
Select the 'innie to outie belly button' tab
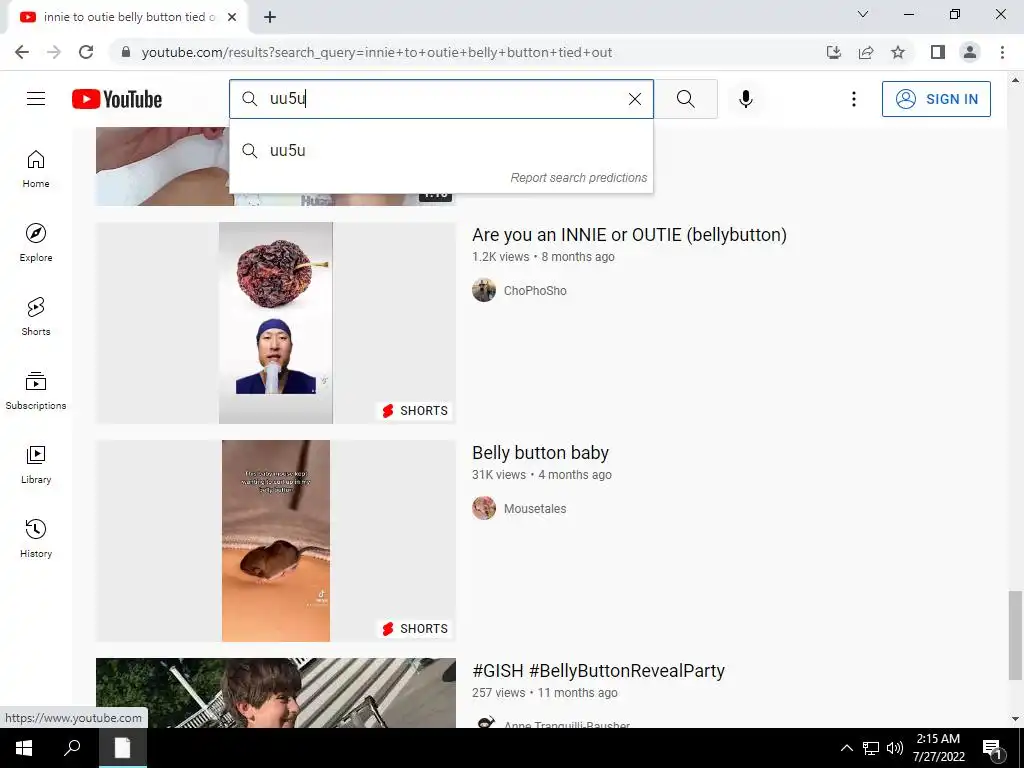click(128, 17)
